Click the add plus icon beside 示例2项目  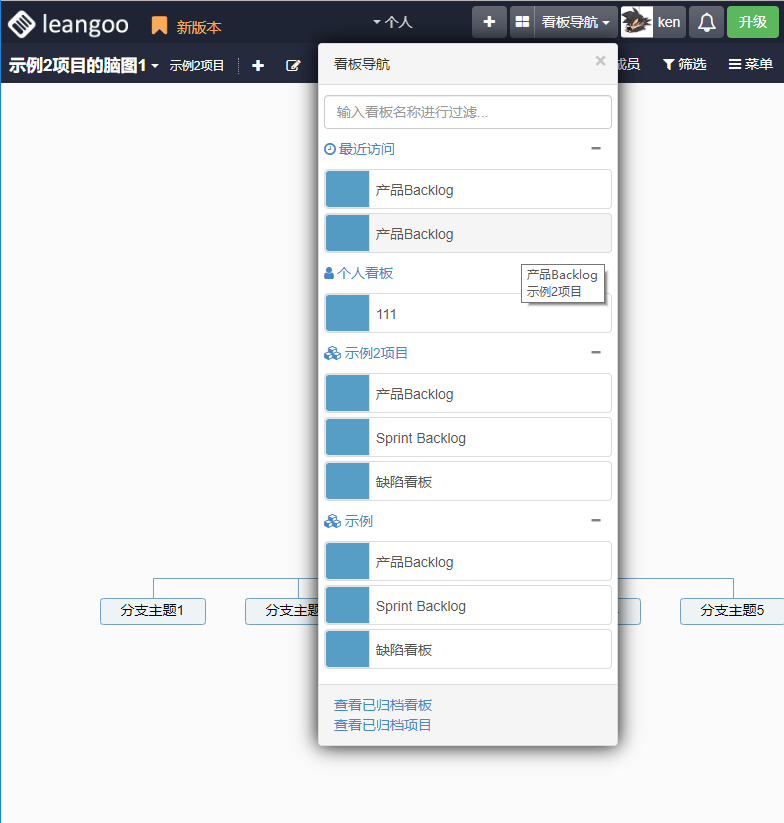click(x=258, y=65)
